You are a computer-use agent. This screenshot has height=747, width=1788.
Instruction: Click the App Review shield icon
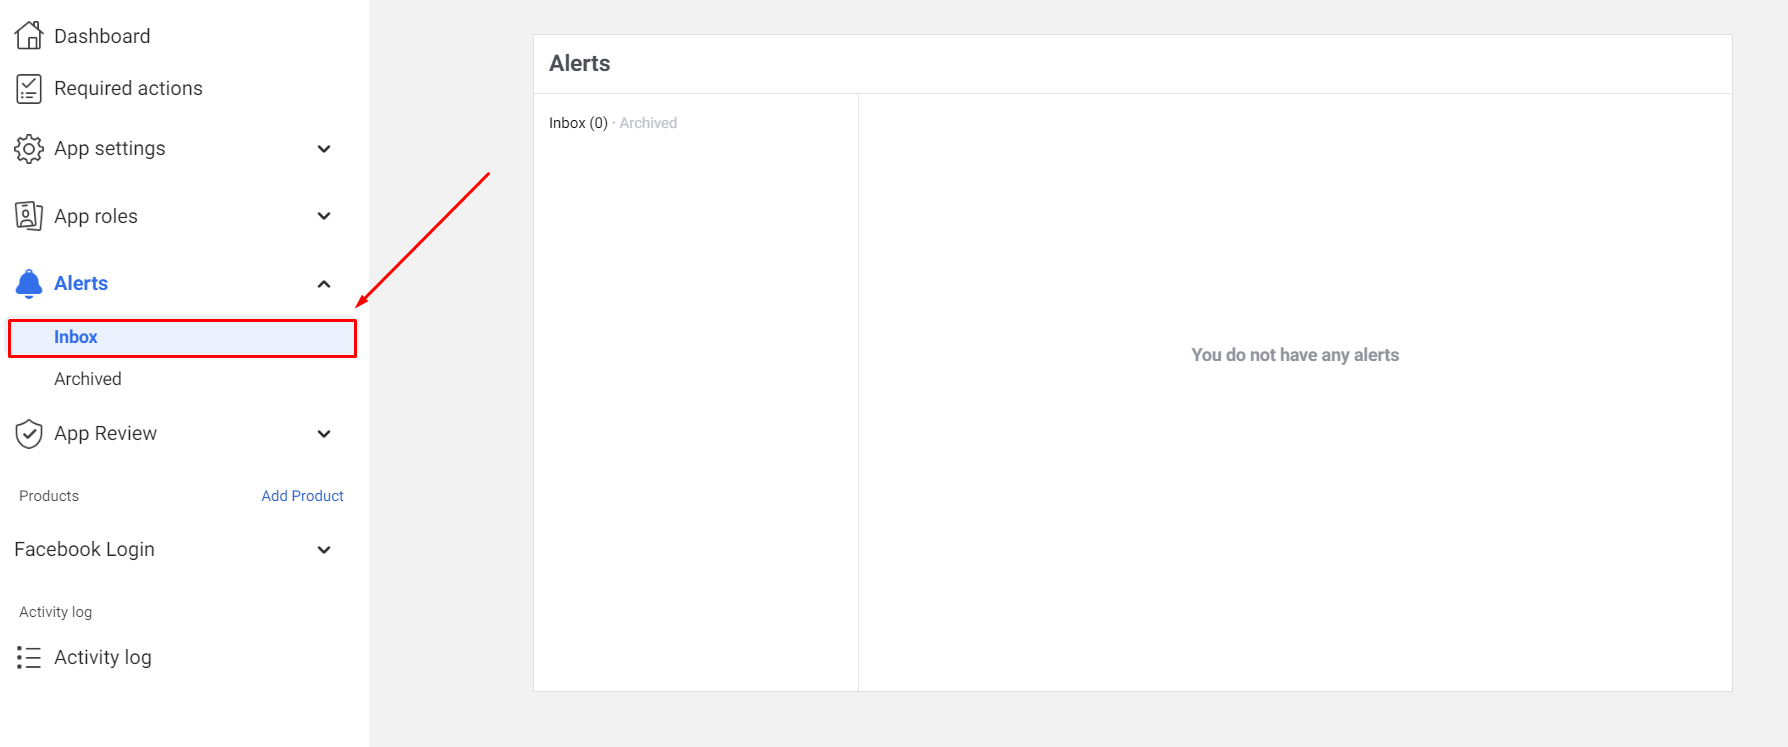[29, 434]
